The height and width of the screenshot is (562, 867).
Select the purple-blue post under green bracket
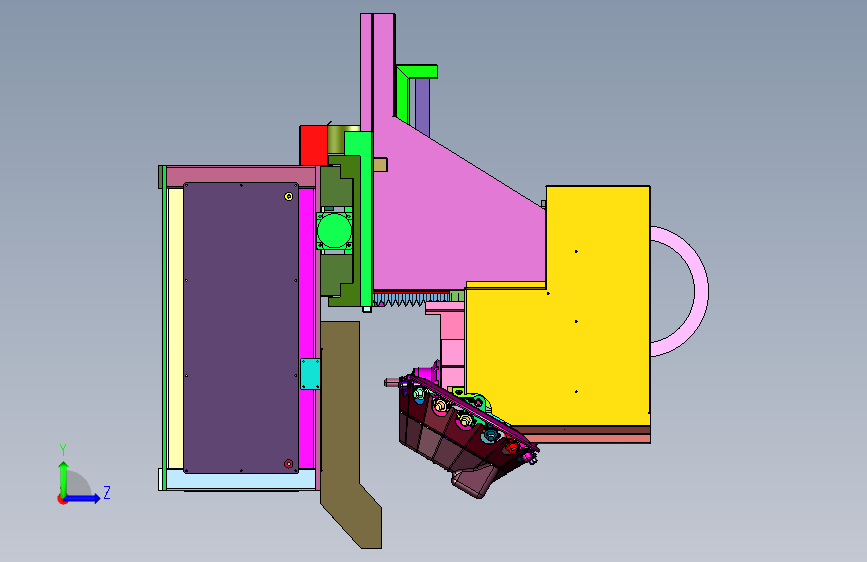(422, 107)
